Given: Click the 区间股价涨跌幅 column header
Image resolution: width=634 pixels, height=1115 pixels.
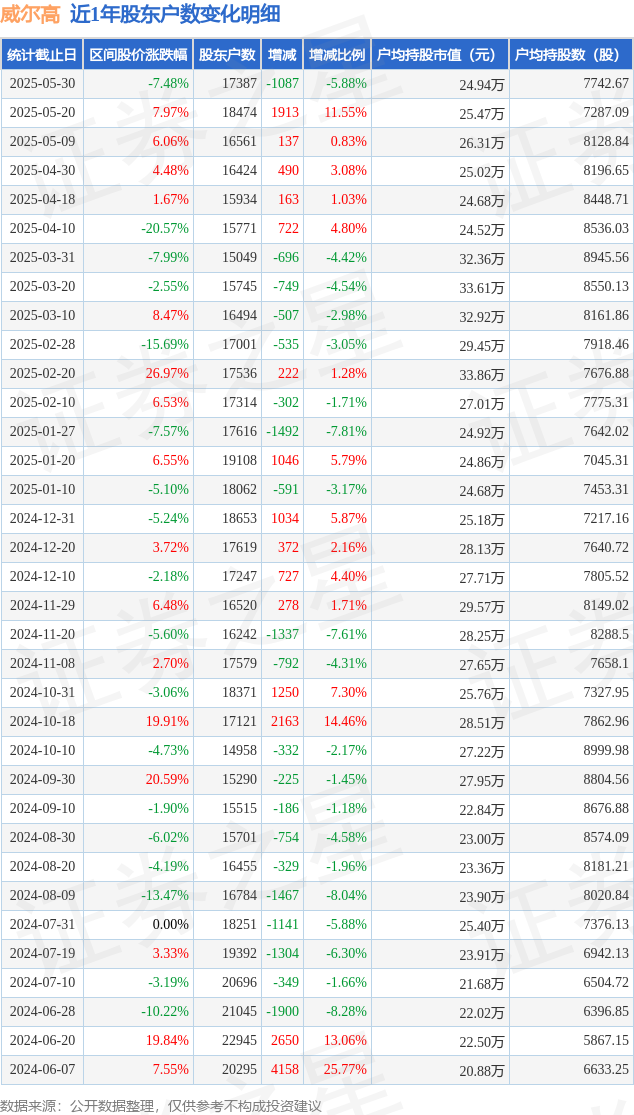Looking at the screenshot, I should (138, 55).
